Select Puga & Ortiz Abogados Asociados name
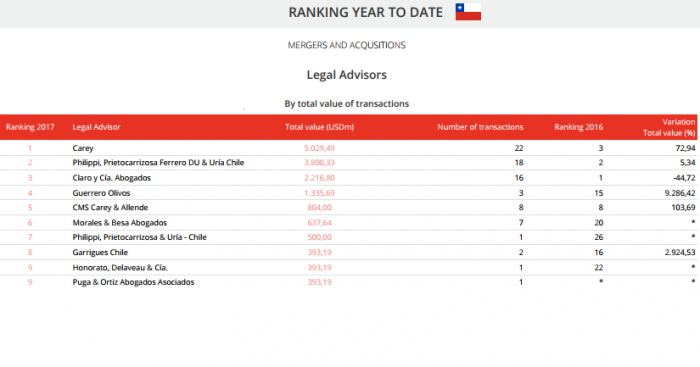The width and height of the screenshot is (700, 367). click(x=133, y=282)
